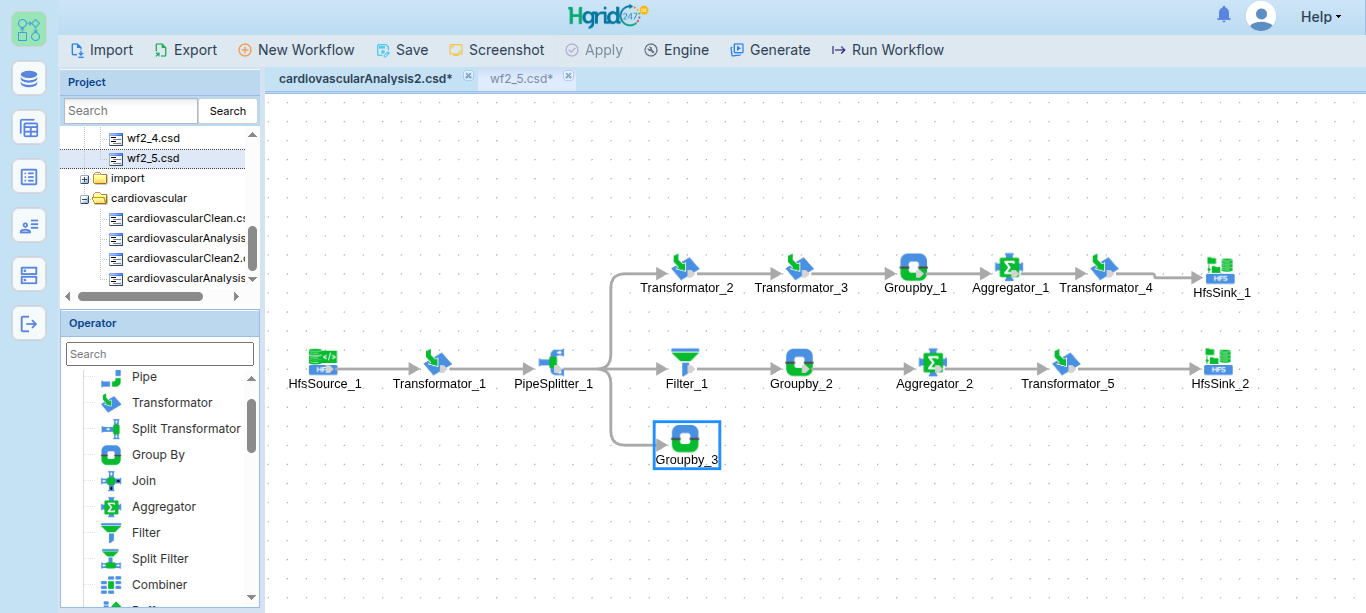Click the project tree horizontal scrollbar

140,296
